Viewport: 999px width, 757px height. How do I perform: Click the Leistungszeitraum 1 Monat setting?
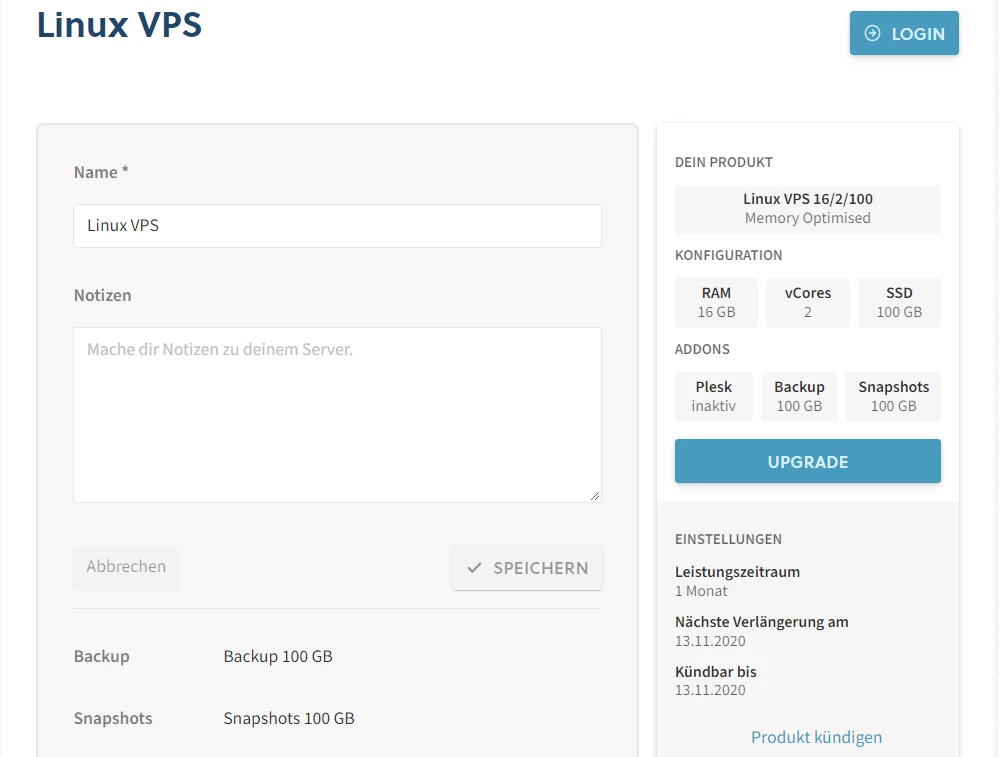(737, 581)
